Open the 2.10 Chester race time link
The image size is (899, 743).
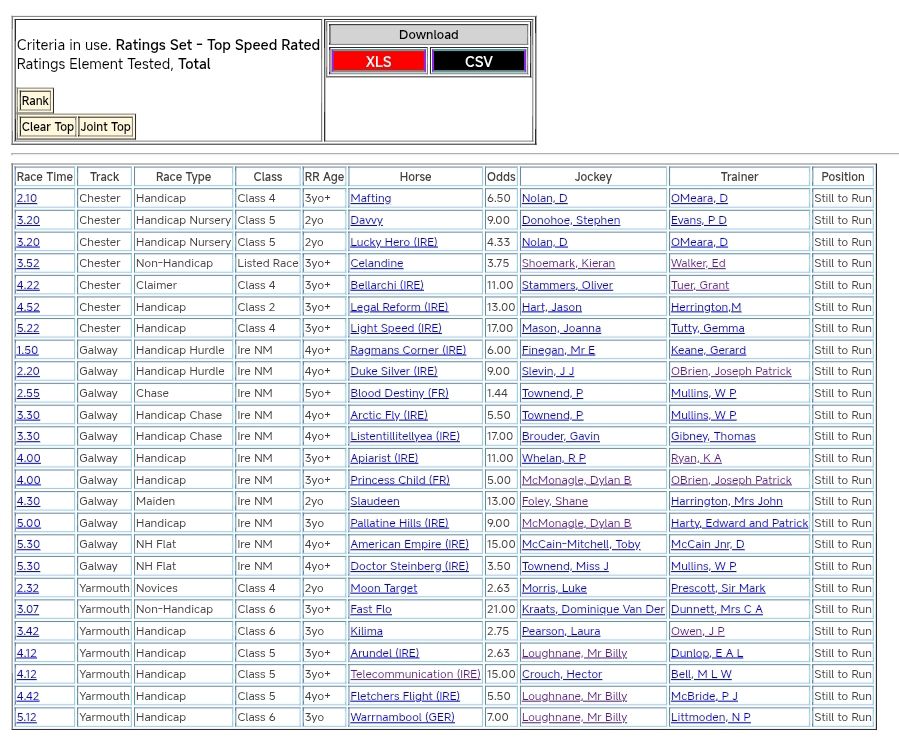point(27,199)
